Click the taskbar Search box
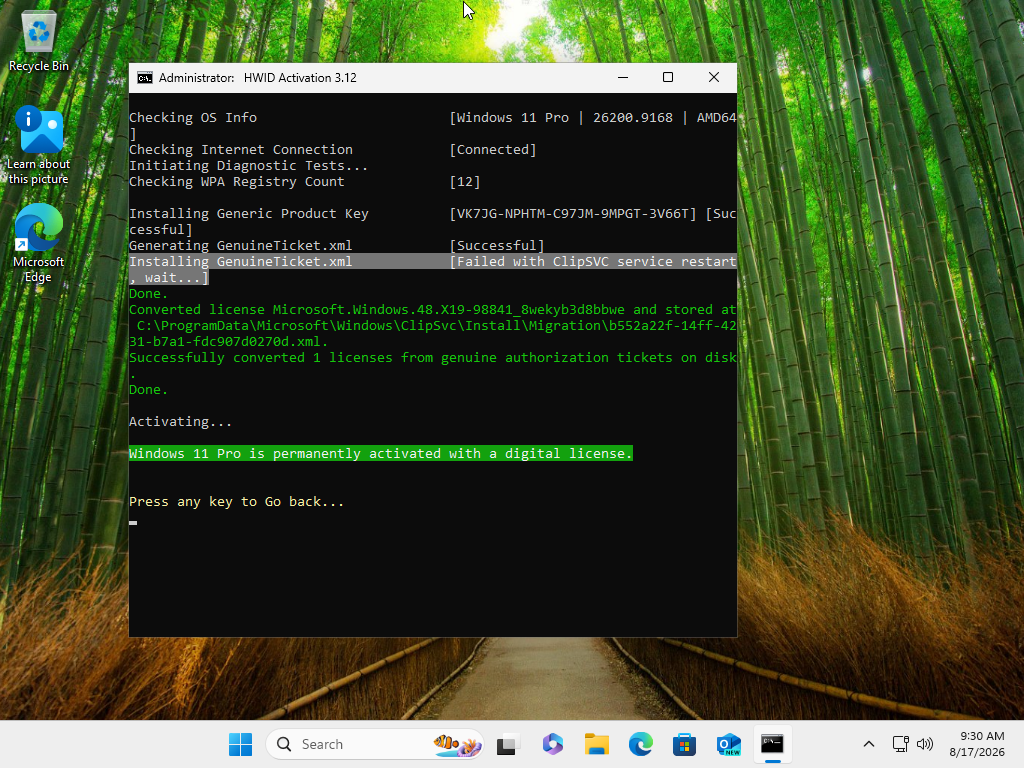 375,744
